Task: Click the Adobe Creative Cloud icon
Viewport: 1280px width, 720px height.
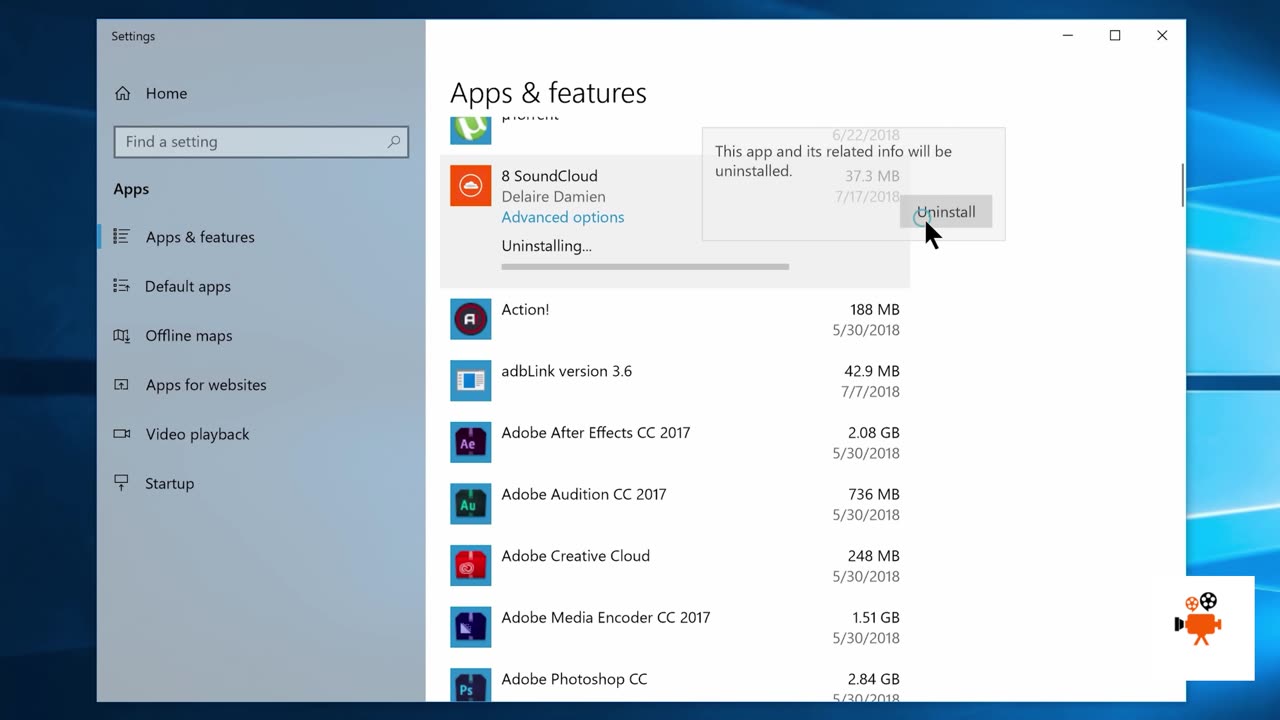Action: click(470, 566)
